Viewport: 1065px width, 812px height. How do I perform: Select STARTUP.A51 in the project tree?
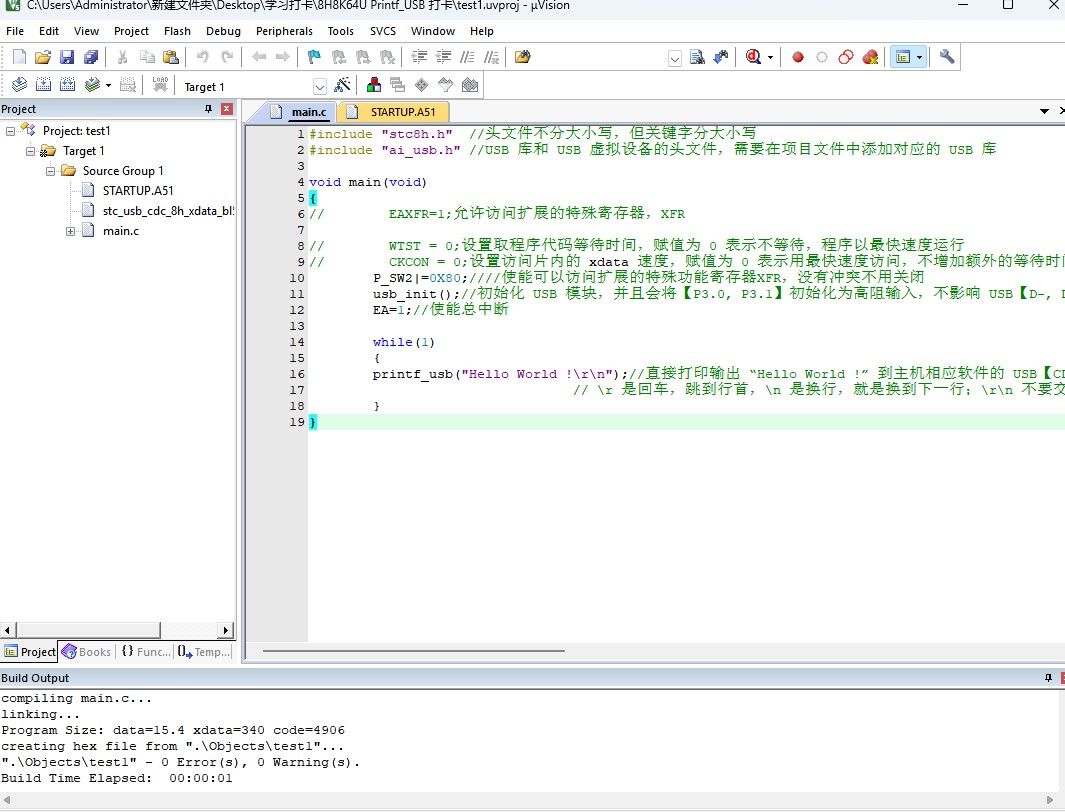(138, 191)
